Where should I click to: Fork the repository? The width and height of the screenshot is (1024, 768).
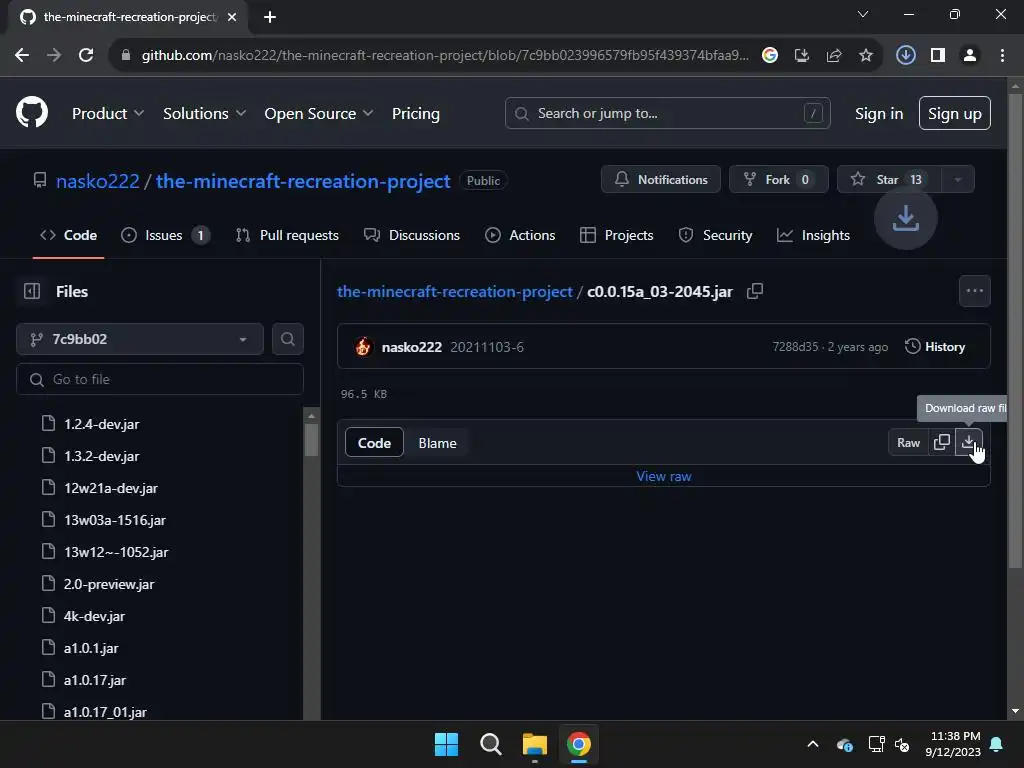[779, 180]
